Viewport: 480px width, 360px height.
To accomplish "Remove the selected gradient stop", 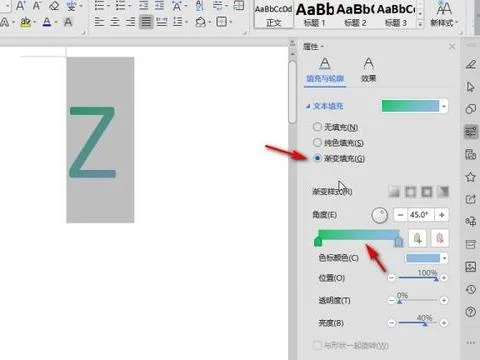I will pyautogui.click(x=439, y=238).
